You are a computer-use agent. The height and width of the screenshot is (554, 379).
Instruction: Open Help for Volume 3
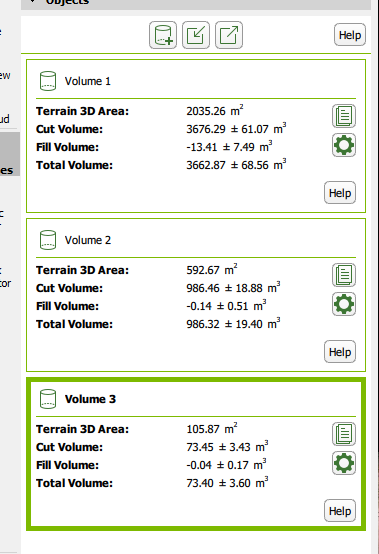(340, 511)
